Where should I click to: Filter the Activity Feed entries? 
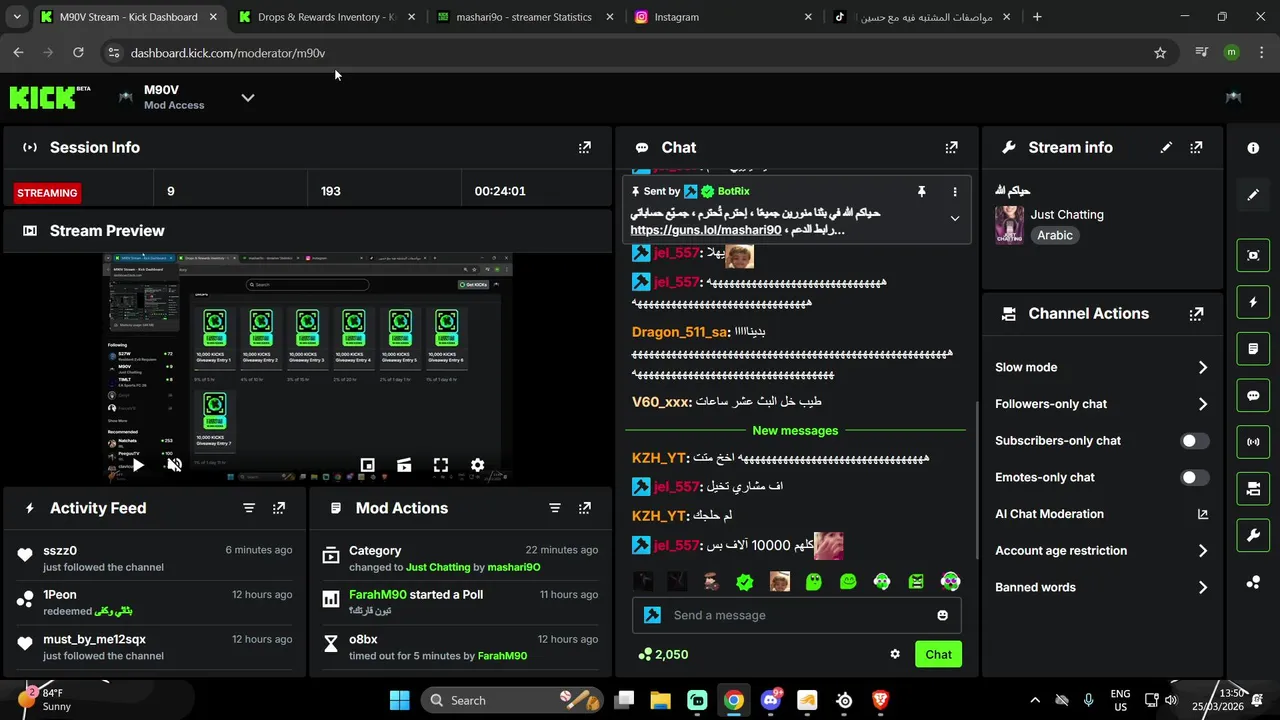[249, 508]
